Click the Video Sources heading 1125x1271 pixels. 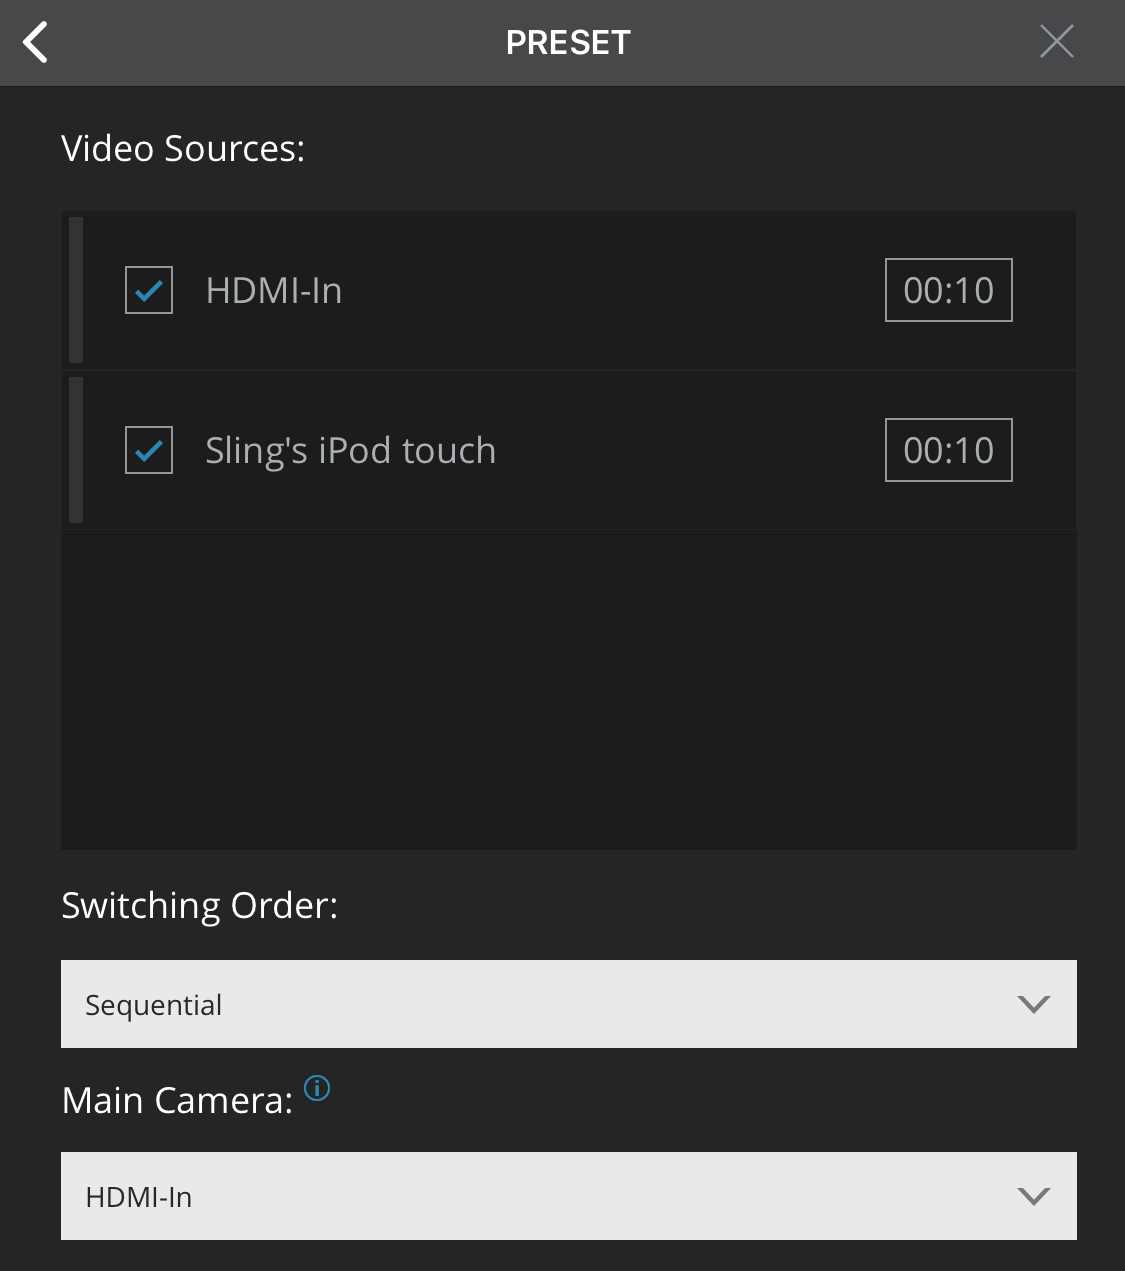click(183, 149)
